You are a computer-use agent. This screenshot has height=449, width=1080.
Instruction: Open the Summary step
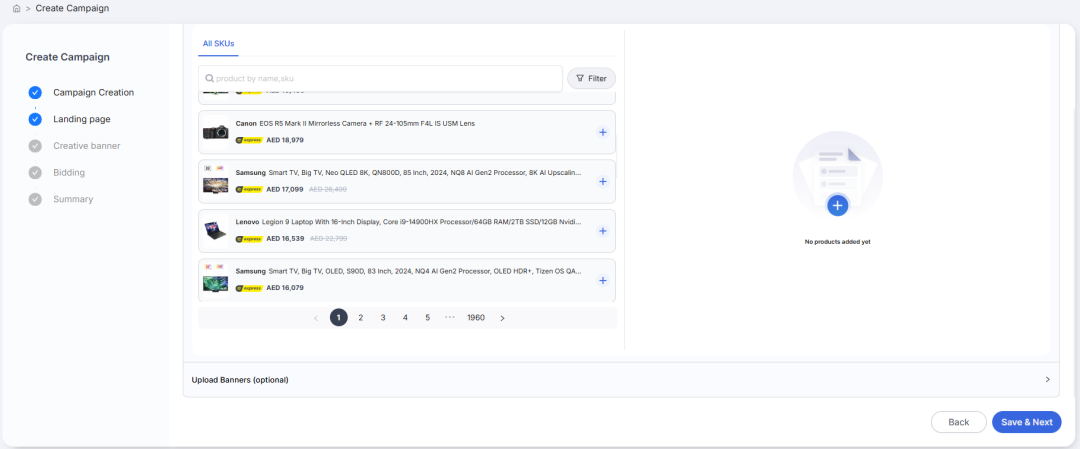[x=73, y=200]
